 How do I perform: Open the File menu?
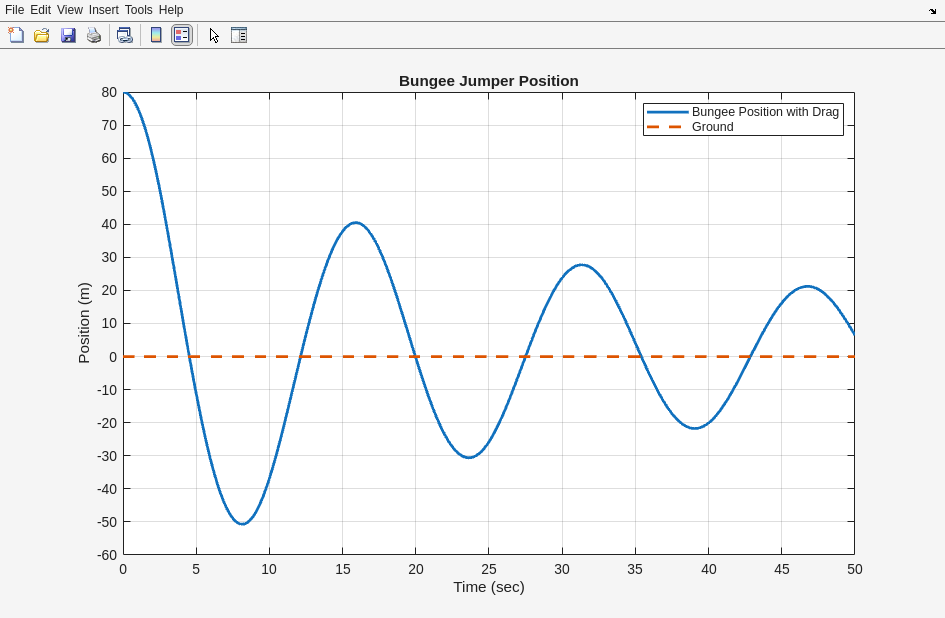point(14,10)
